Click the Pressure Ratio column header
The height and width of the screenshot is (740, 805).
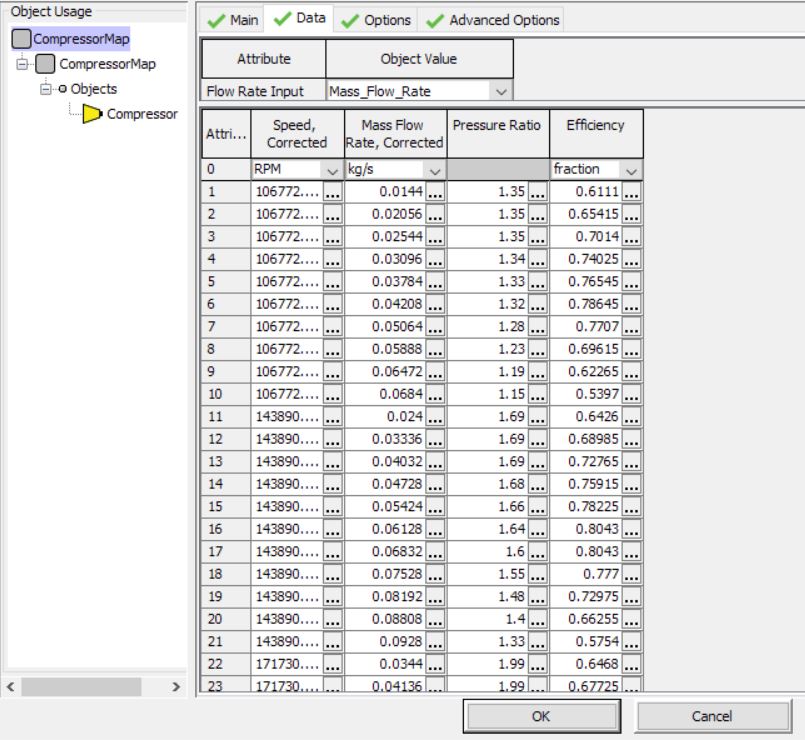coord(497,134)
